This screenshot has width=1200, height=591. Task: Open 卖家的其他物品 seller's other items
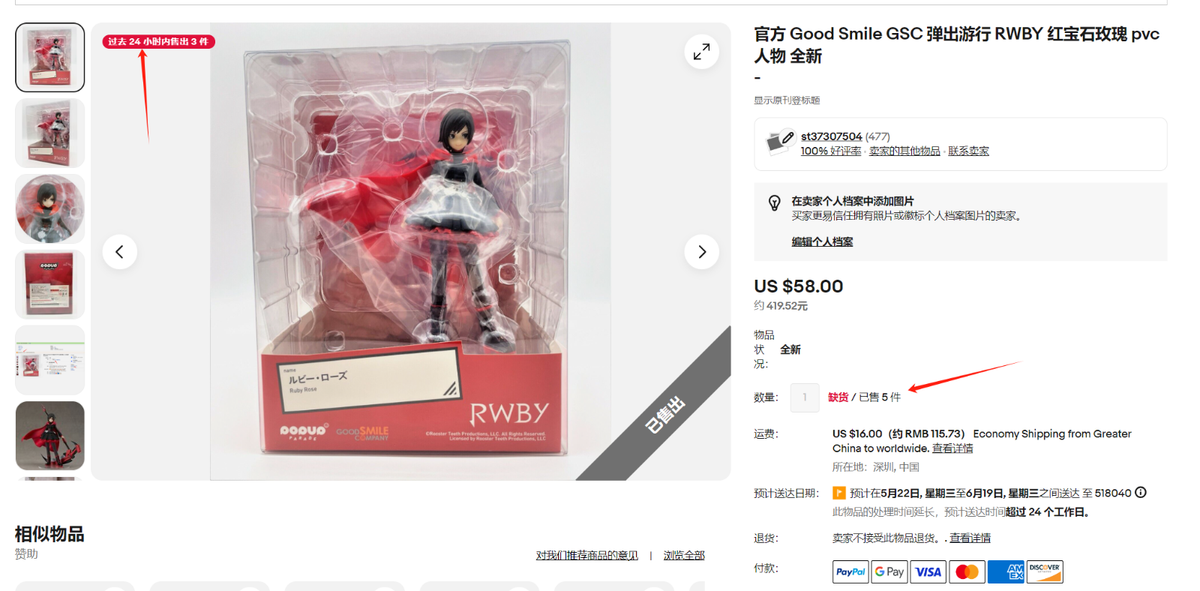click(x=904, y=151)
